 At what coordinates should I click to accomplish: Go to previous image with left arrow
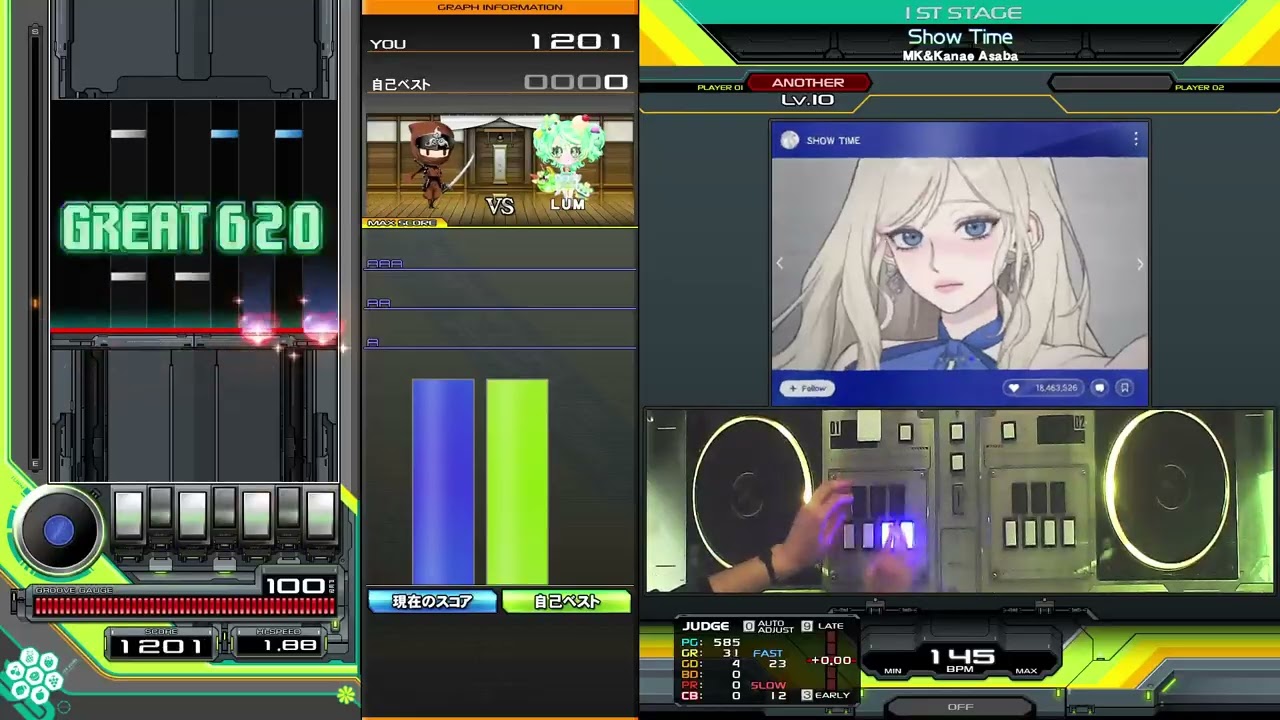coord(780,264)
